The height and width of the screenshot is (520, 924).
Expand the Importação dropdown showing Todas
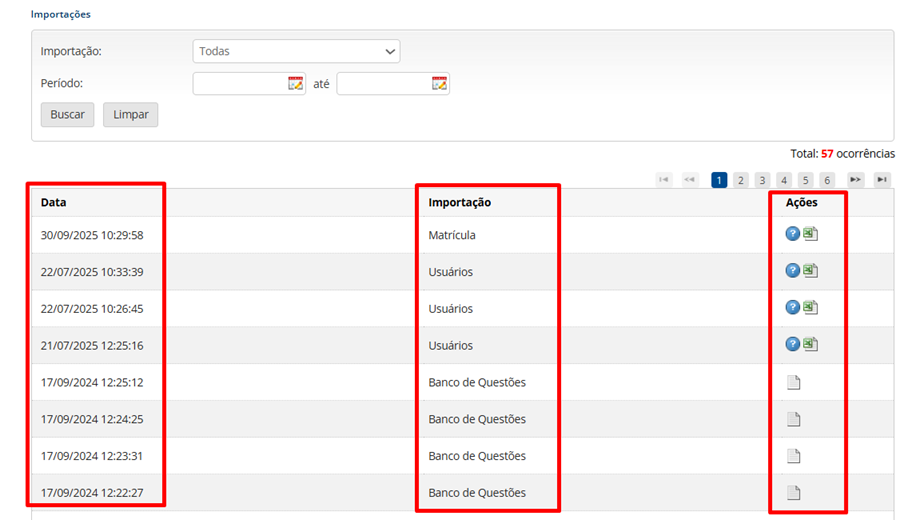(x=296, y=51)
